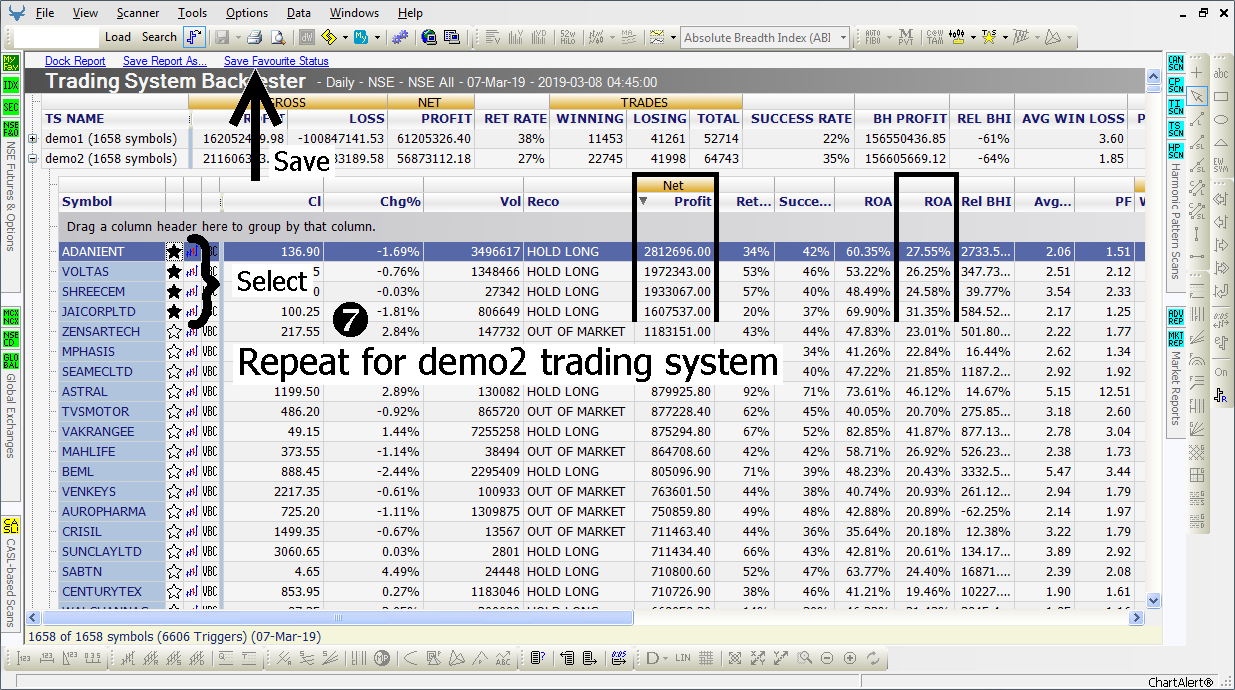Open the Tools menu
Image resolution: width=1235 pixels, height=690 pixels.
tap(193, 13)
